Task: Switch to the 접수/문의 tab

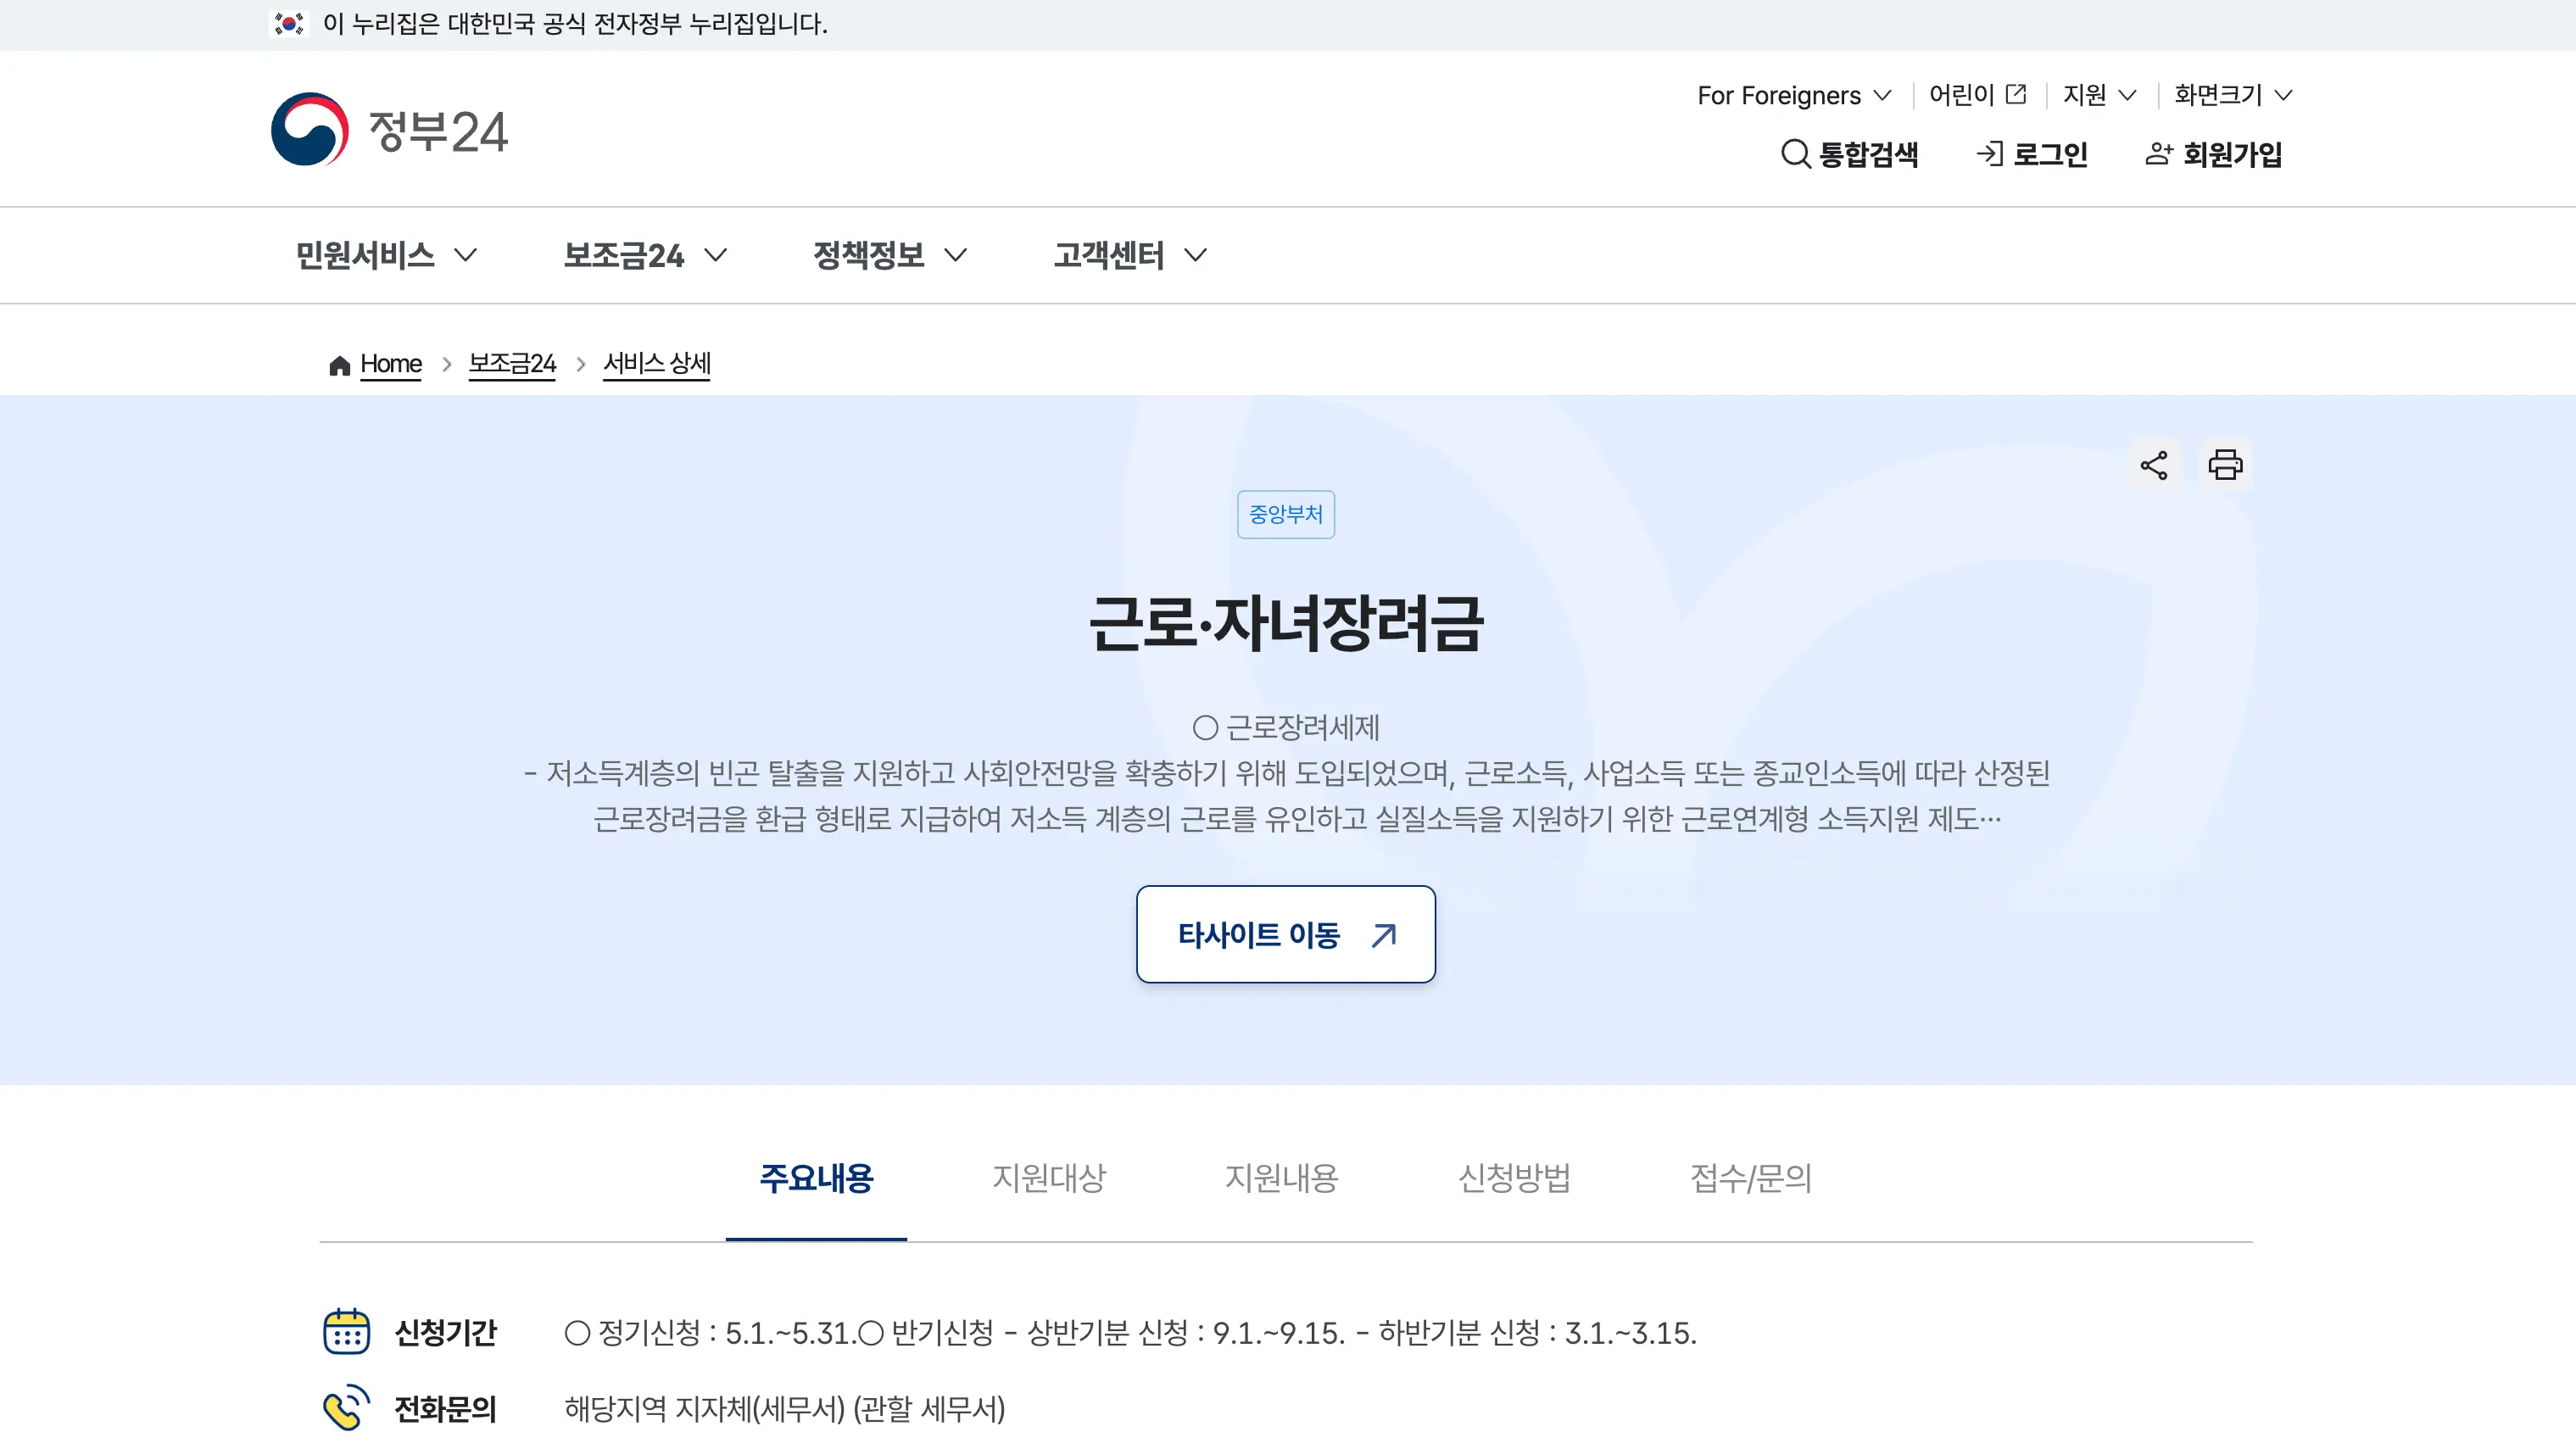Action: point(1750,1178)
